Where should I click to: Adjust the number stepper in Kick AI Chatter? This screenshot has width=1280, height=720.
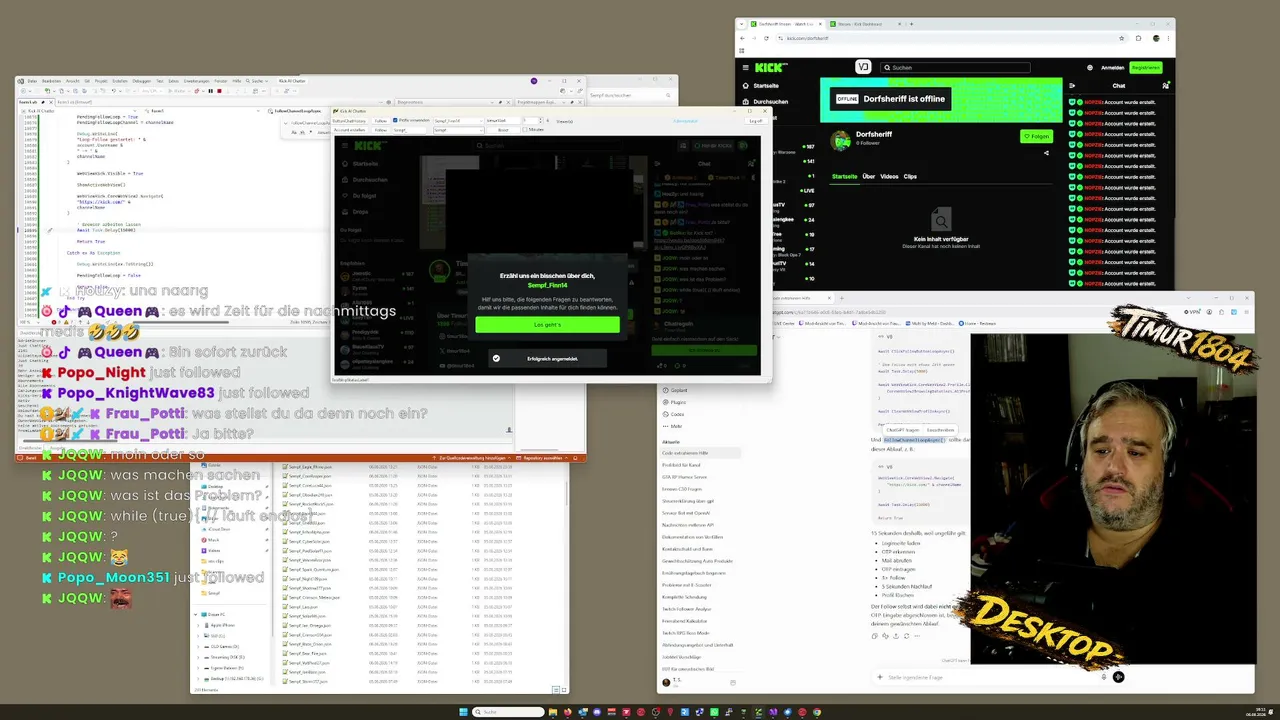tap(531, 121)
